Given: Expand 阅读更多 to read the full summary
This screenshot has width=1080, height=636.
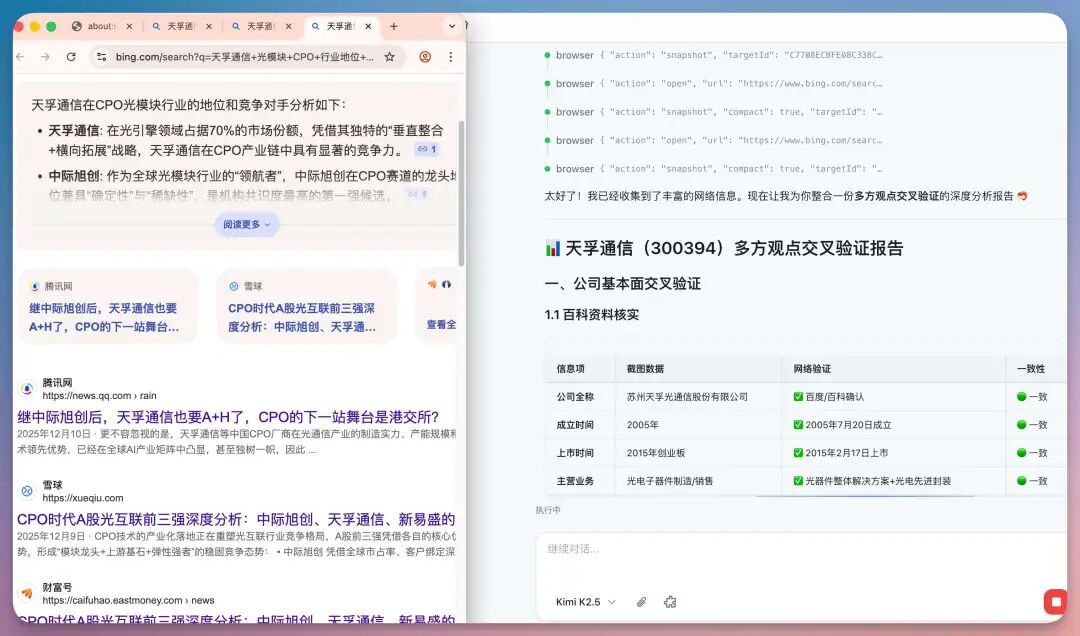Looking at the screenshot, I should pos(246,224).
